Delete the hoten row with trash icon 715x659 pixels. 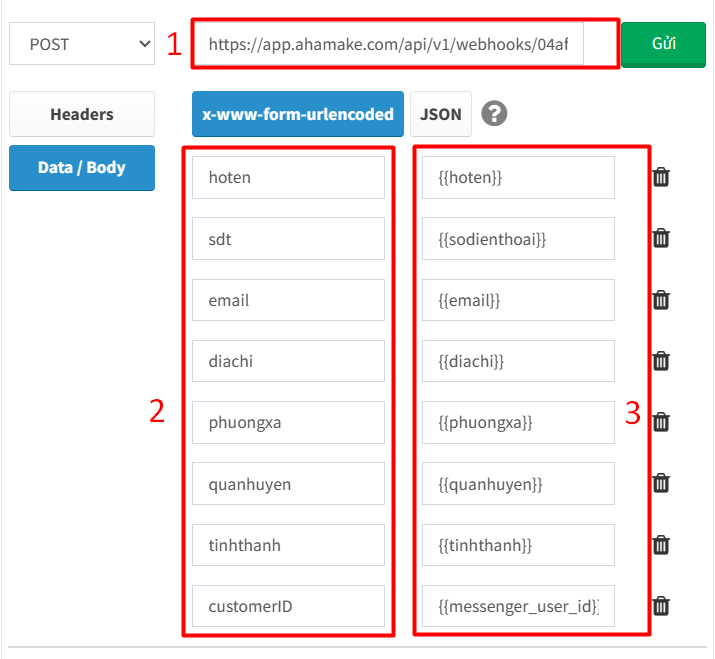pyautogui.click(x=661, y=177)
